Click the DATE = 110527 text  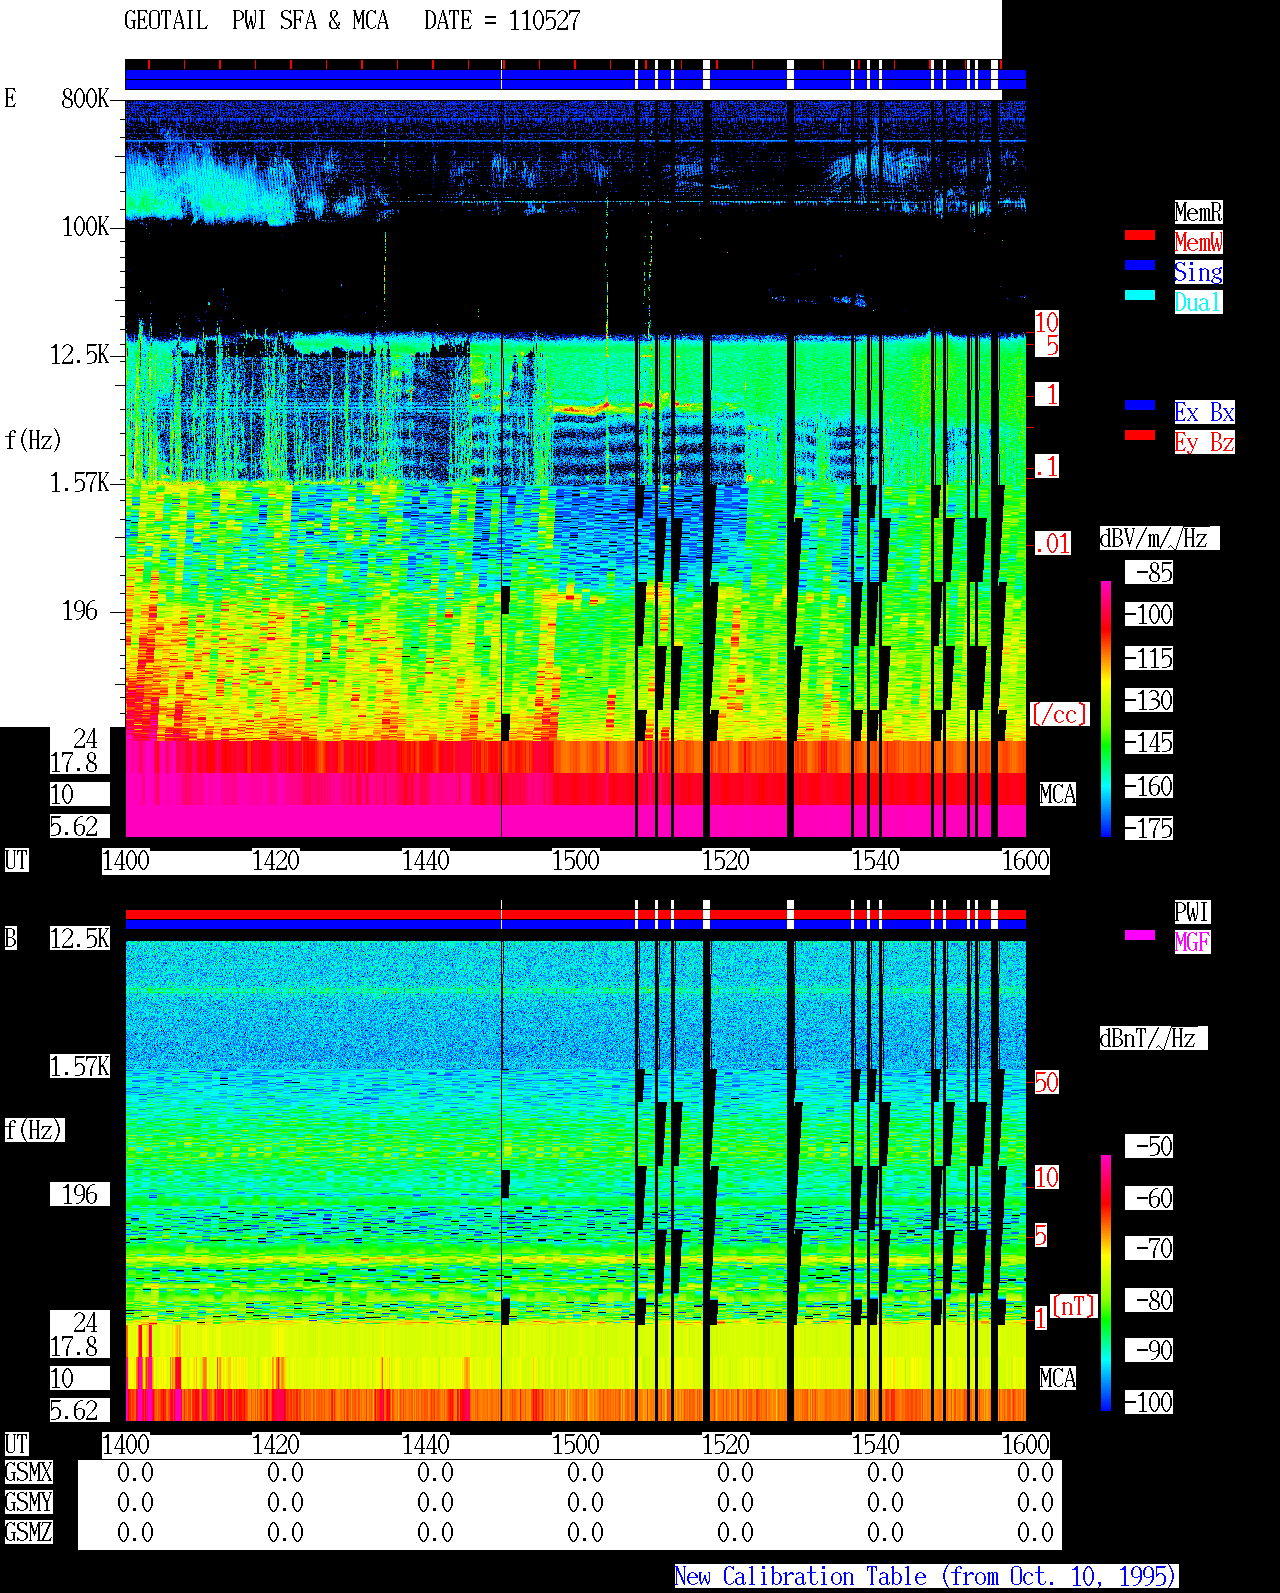(x=502, y=21)
